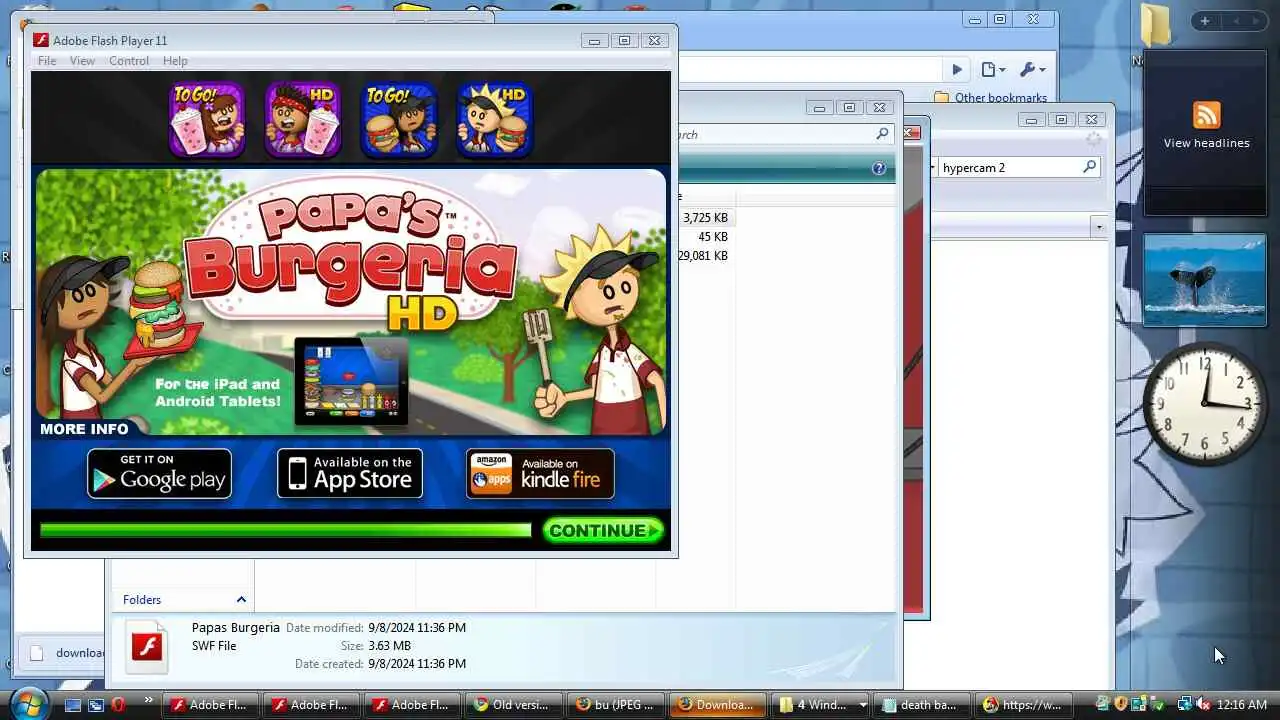Image resolution: width=1280 pixels, height=720 pixels.
Task: Launch Opera from quick launch
Action: click(x=119, y=705)
